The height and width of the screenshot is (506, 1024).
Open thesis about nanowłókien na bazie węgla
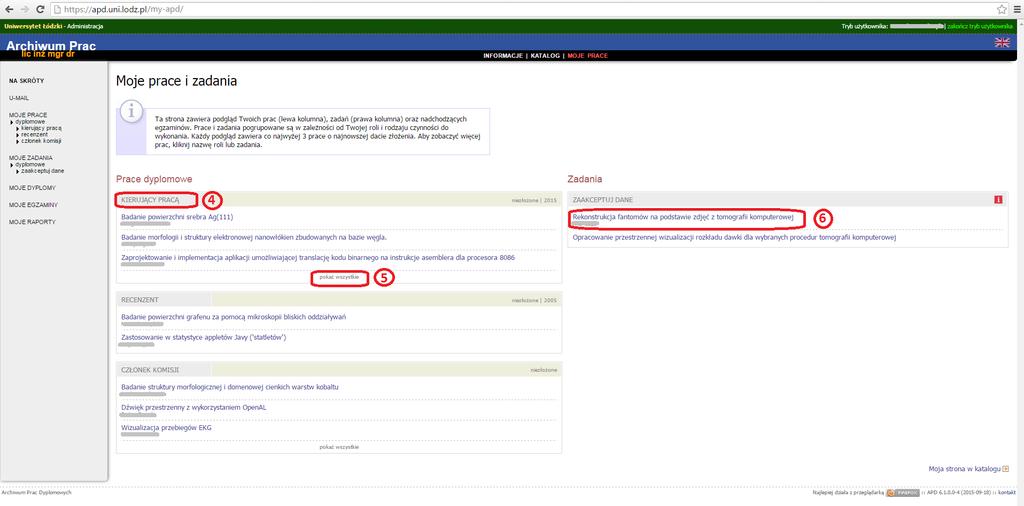click(x=254, y=237)
